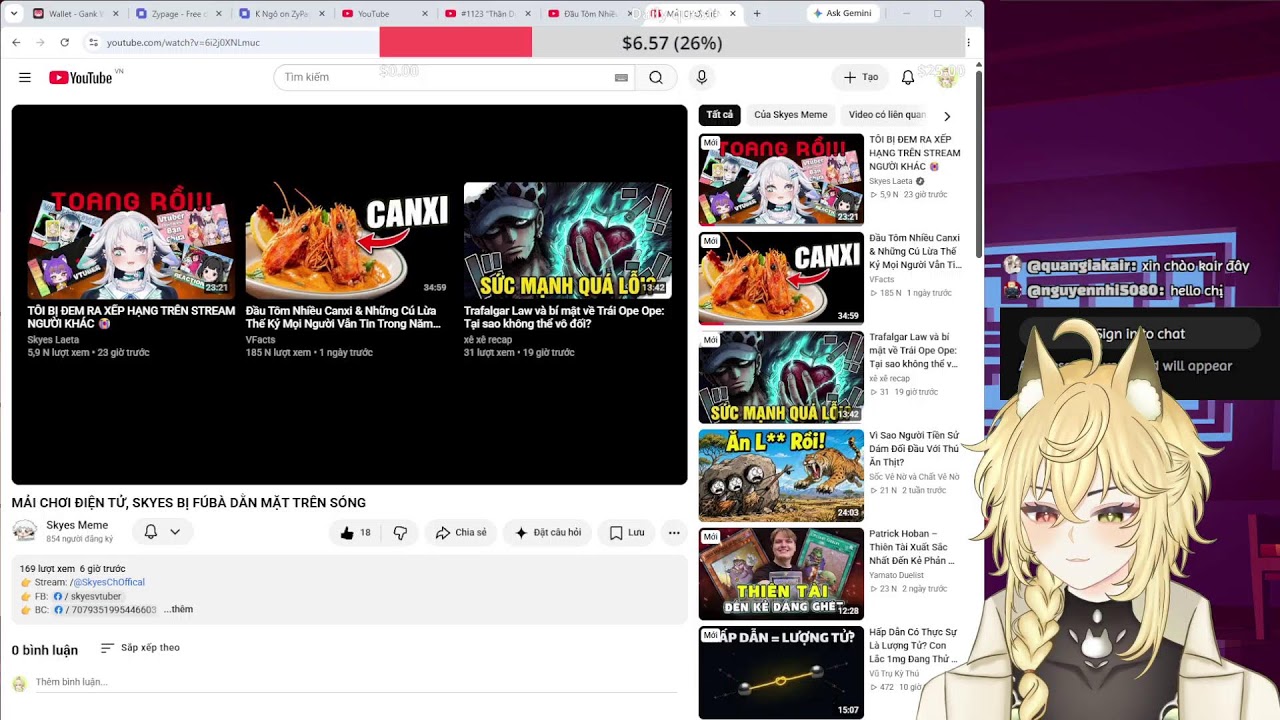Click the browser forward arrow
1280x720 pixels.
40,42
